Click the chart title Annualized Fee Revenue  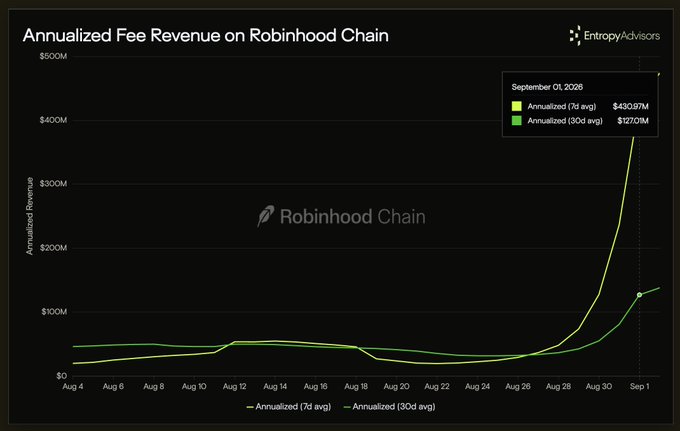206,35
